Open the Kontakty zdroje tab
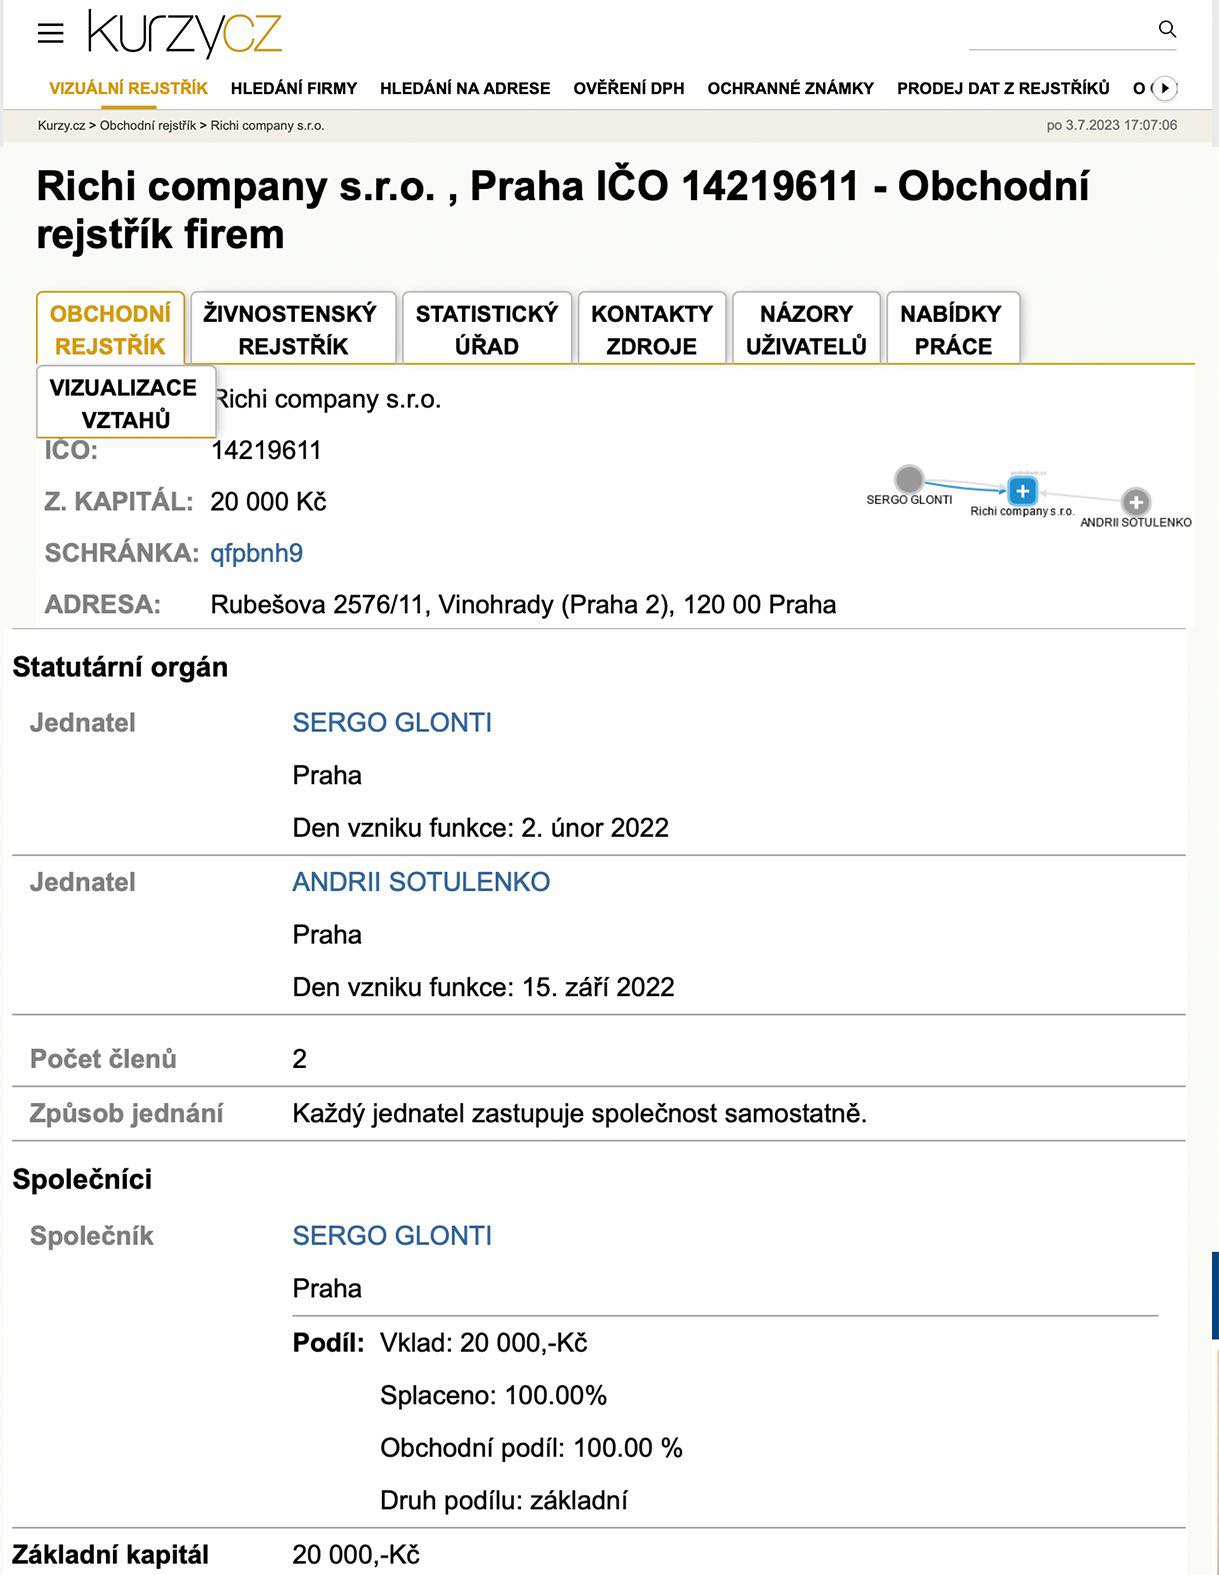The image size is (1219, 1575). click(652, 329)
